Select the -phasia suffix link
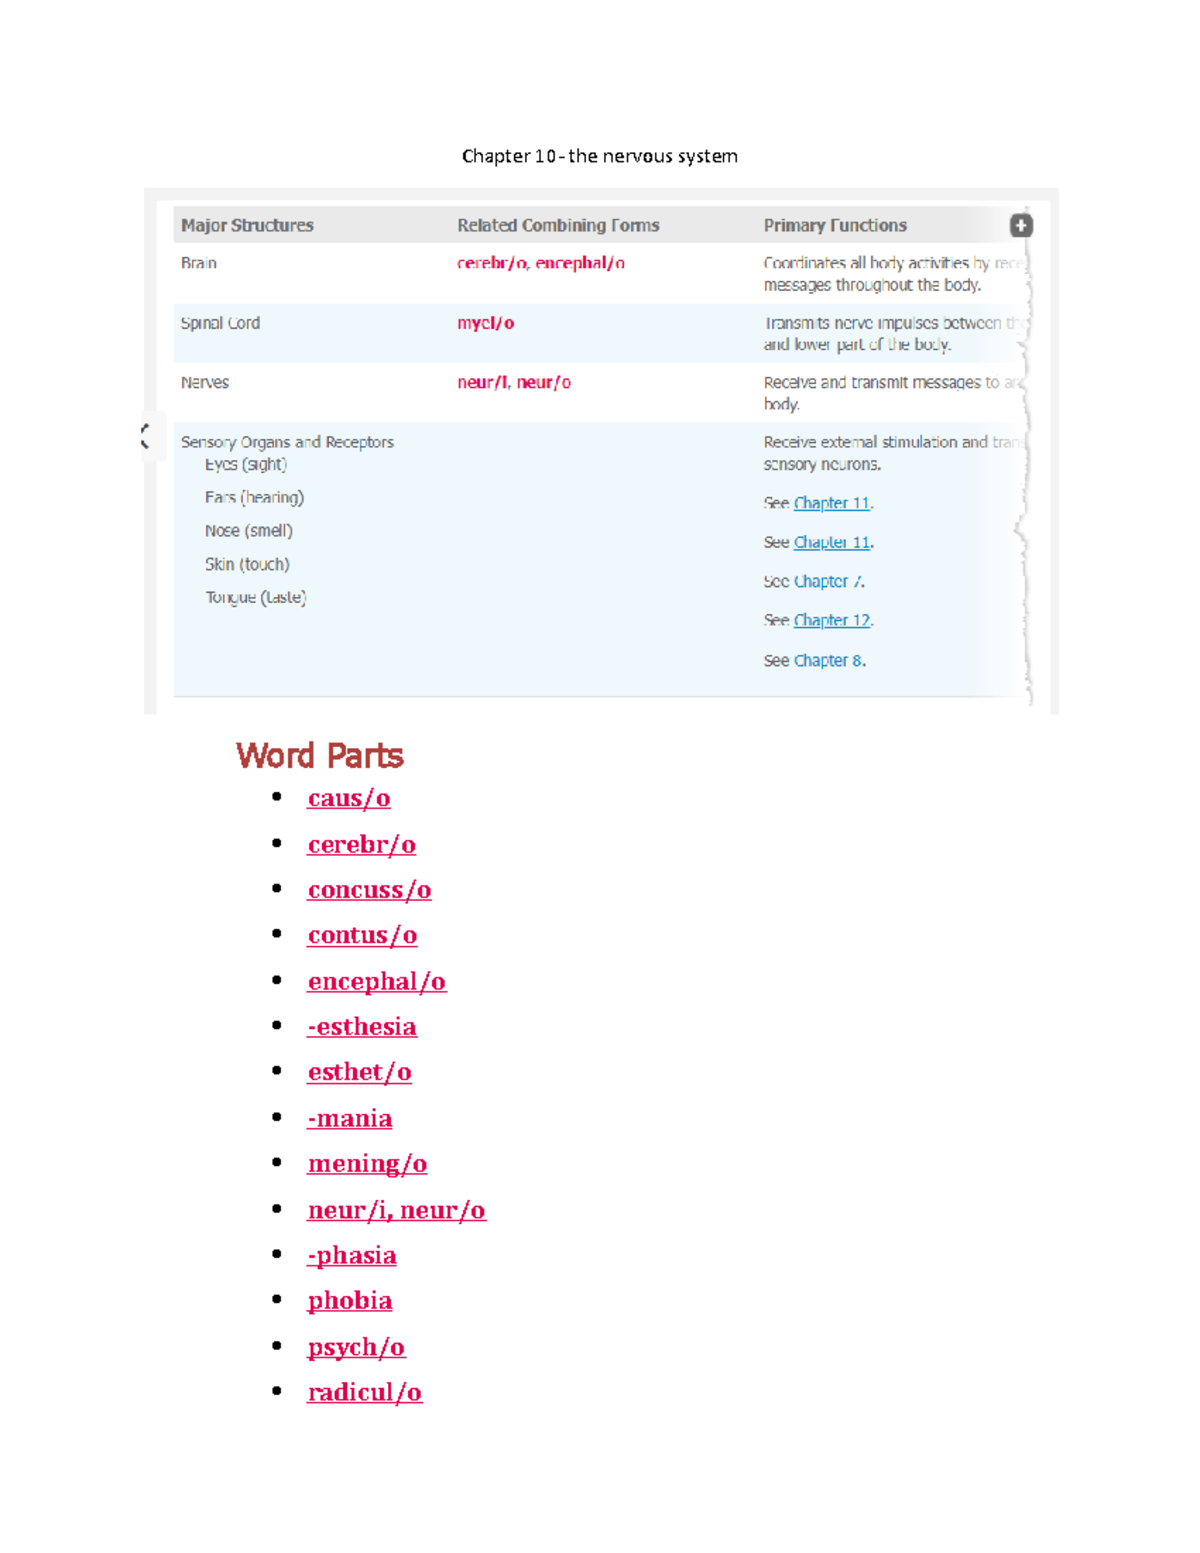Viewport: 1200px width, 1553px height. 351,1256
